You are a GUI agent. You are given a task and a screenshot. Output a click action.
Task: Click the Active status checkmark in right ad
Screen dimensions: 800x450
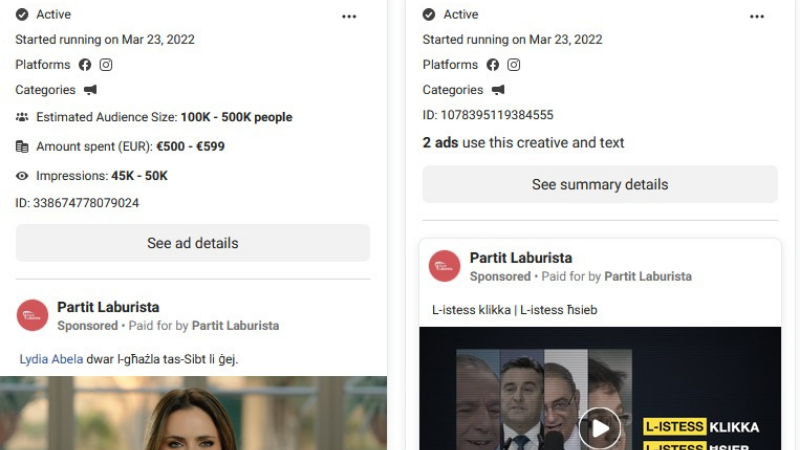[429, 15]
